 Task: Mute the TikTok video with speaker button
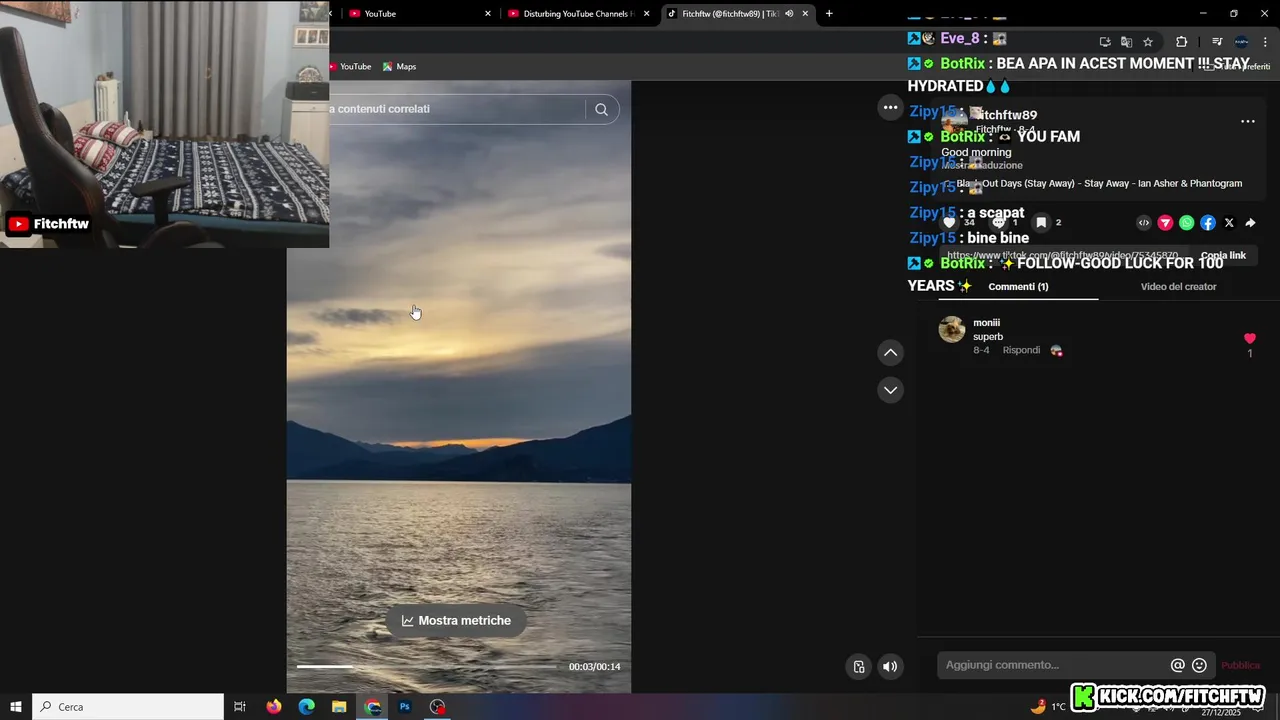click(x=890, y=667)
